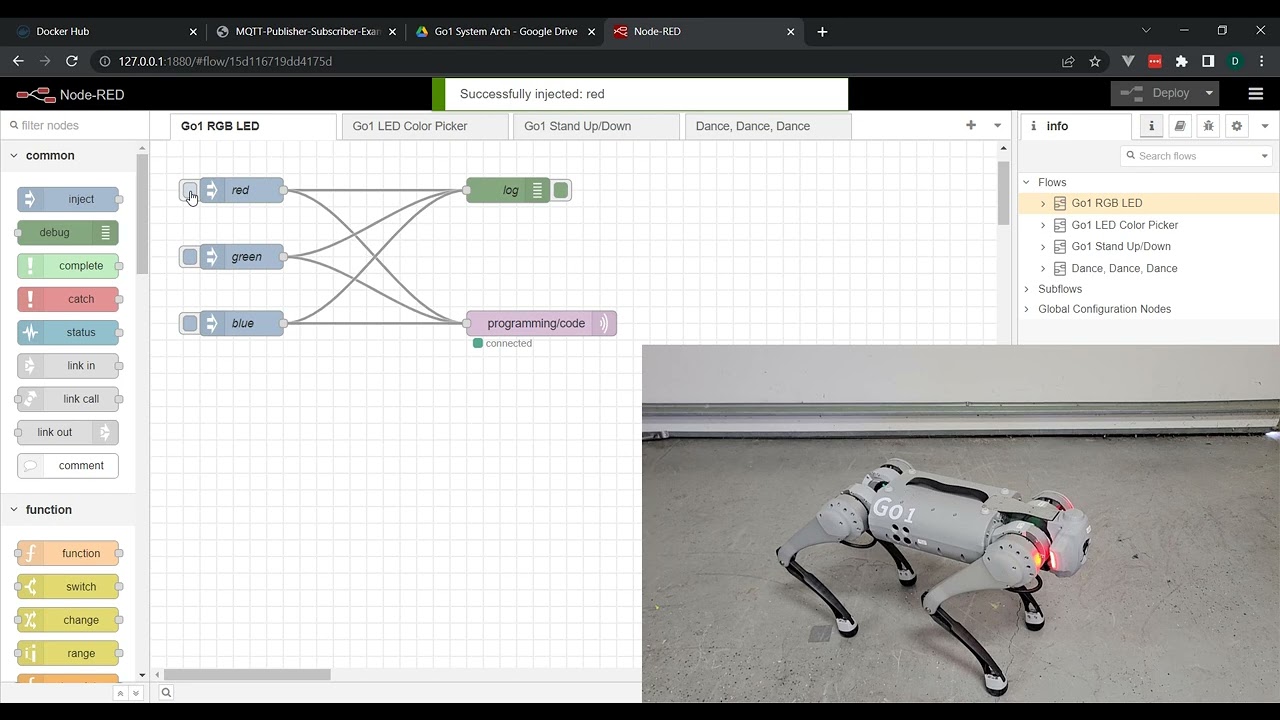Expand the Go1 RGB LED flow entry
This screenshot has width=1280, height=720.
[x=1043, y=203]
